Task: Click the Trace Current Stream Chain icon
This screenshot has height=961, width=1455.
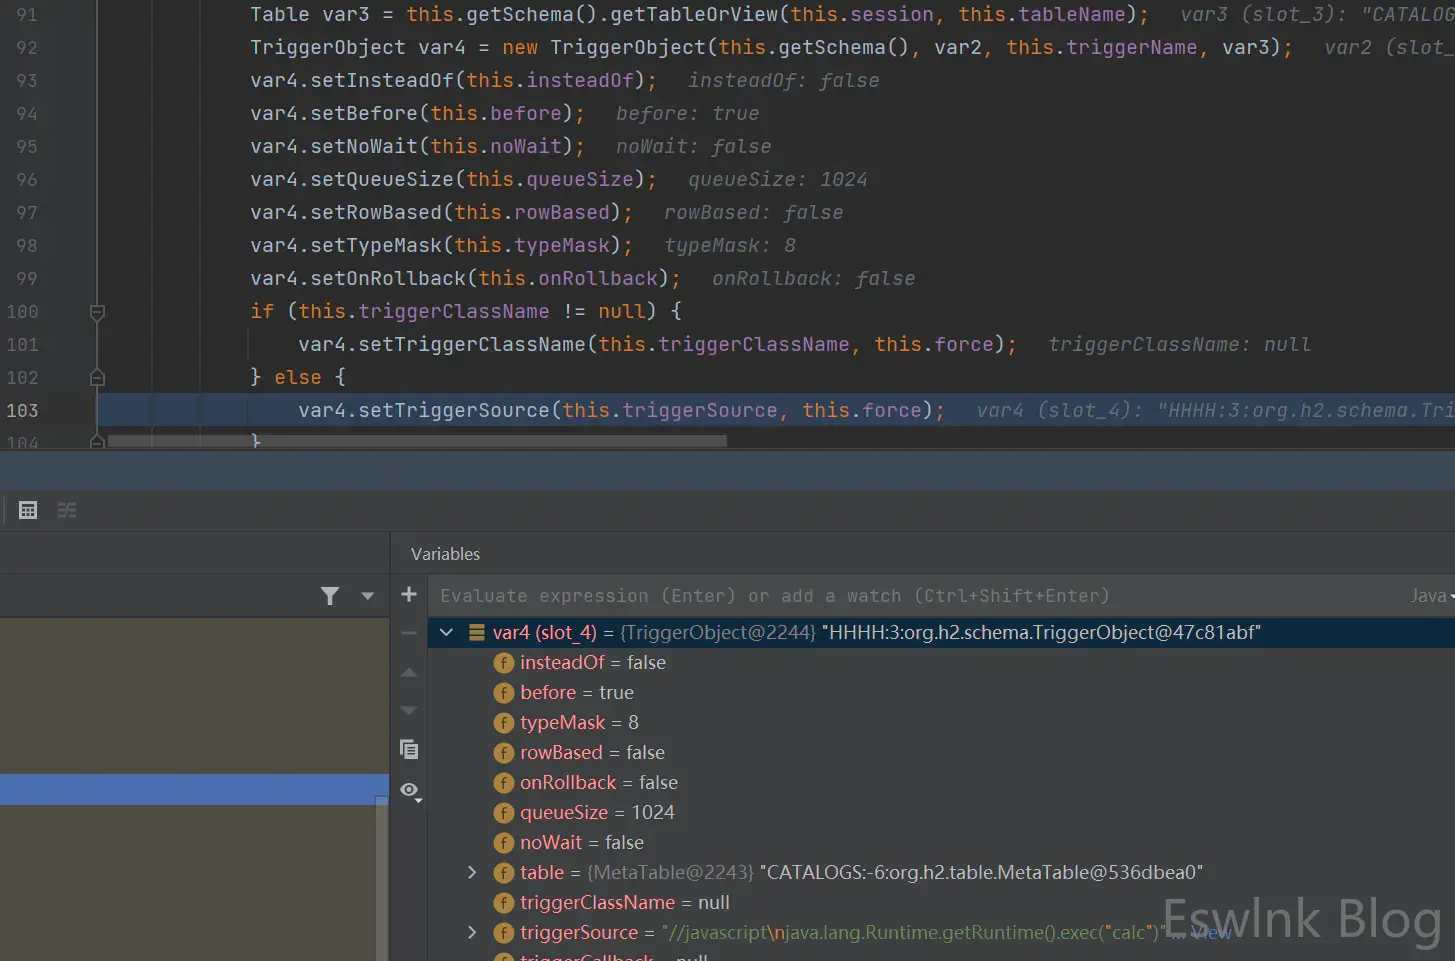Action: (67, 510)
